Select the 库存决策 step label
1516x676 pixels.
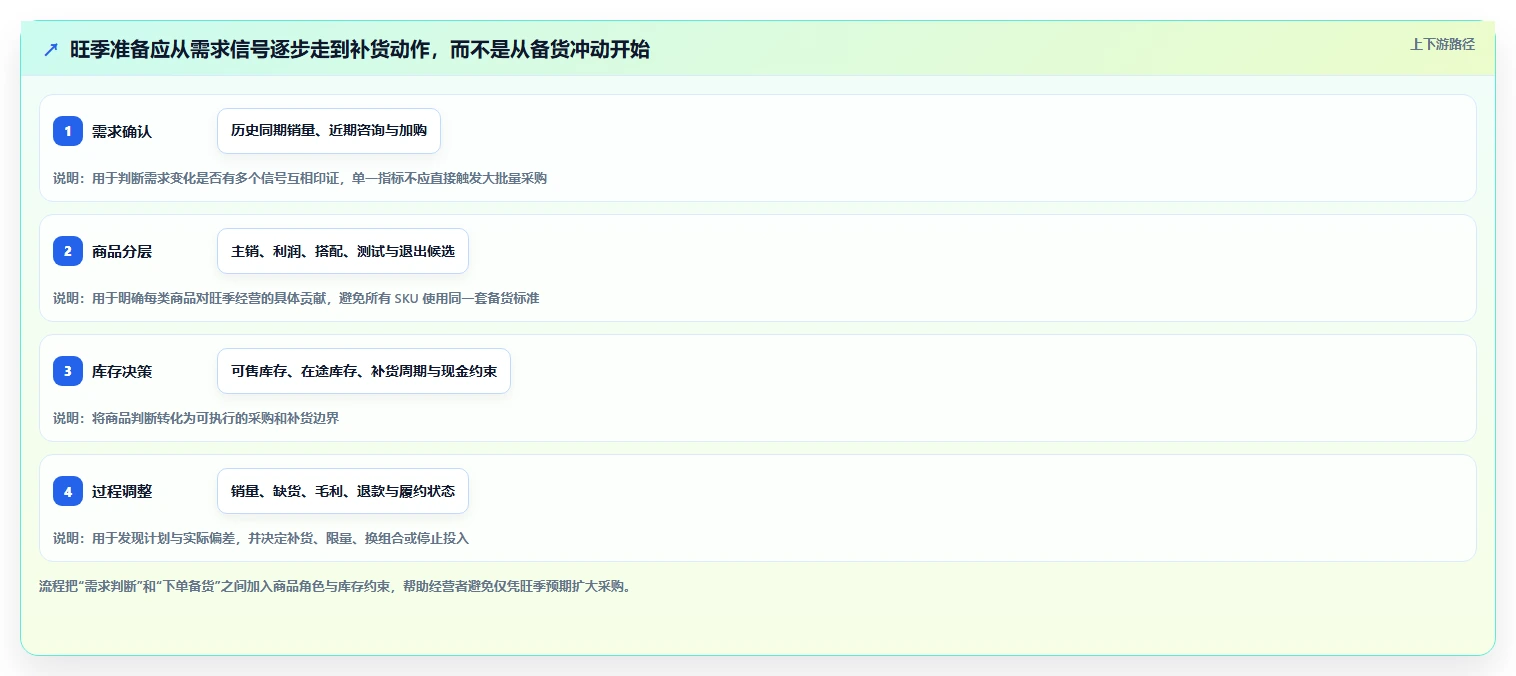click(x=122, y=371)
